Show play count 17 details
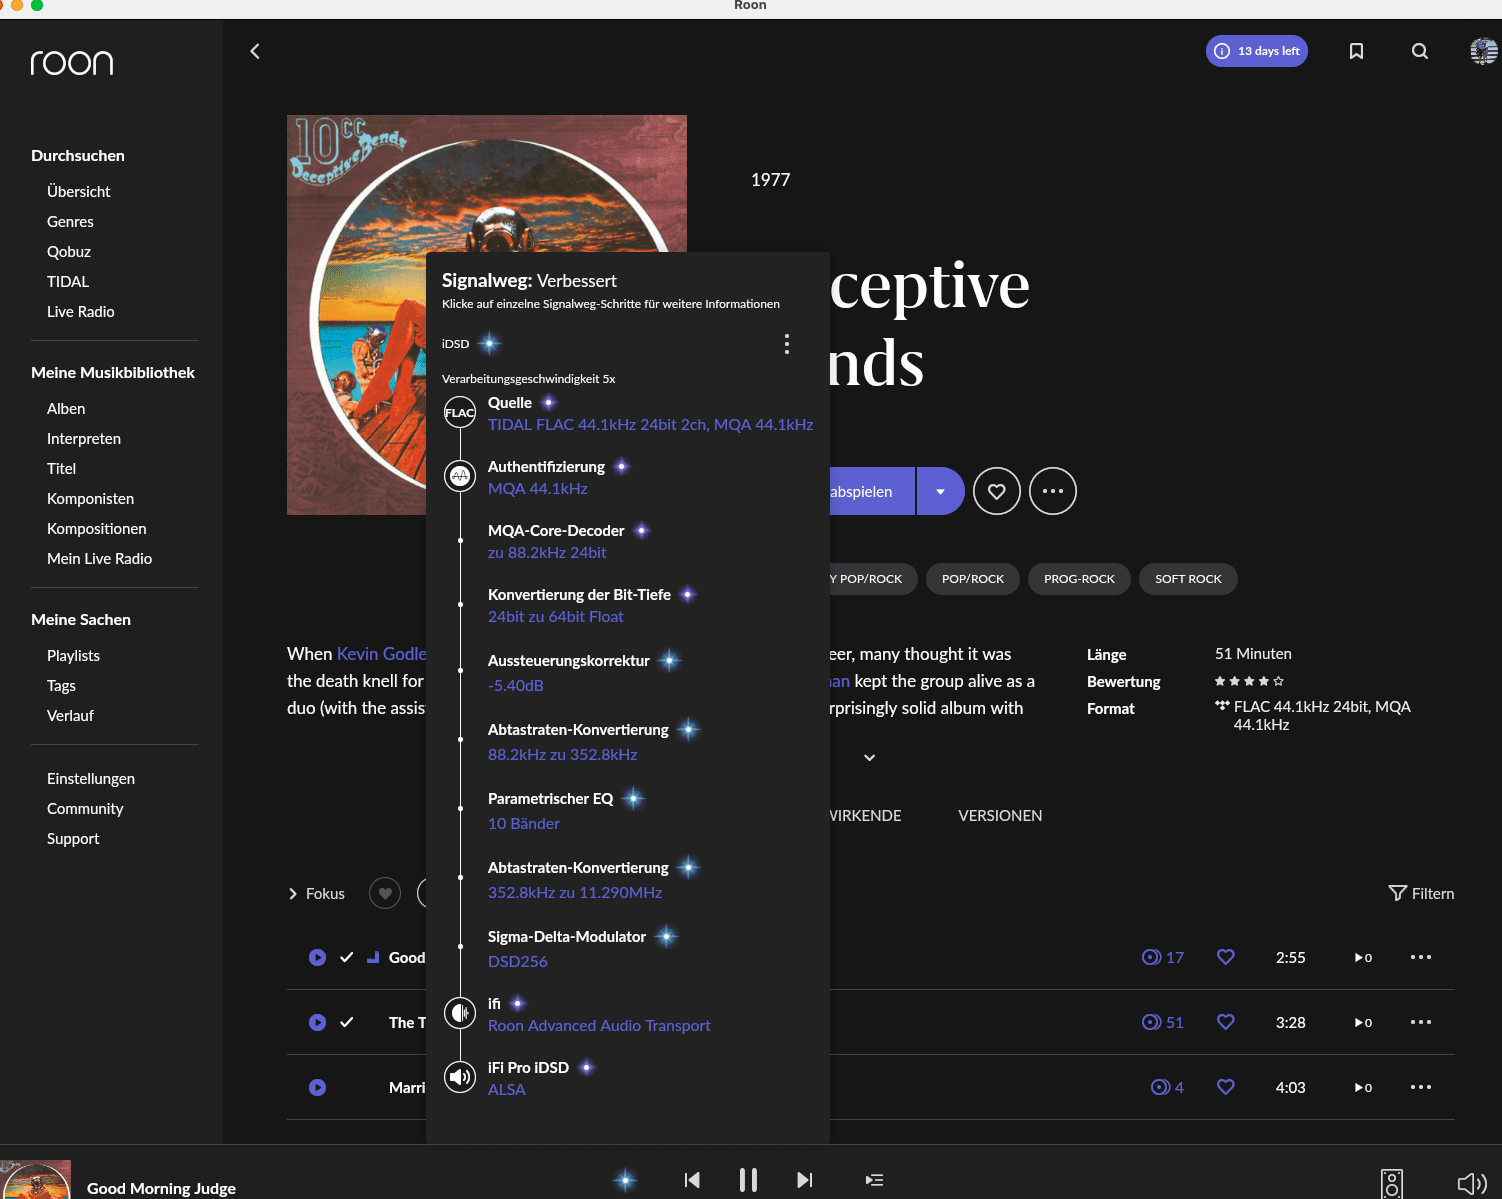Viewport: 1502px width, 1199px height. pyautogui.click(x=1163, y=957)
